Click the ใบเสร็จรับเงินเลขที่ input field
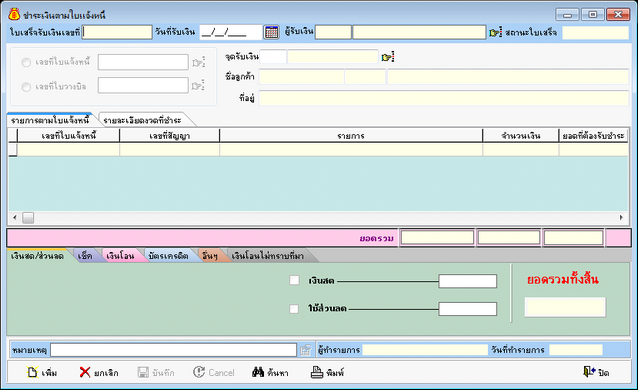Viewport: 638px width, 390px height. point(117,32)
